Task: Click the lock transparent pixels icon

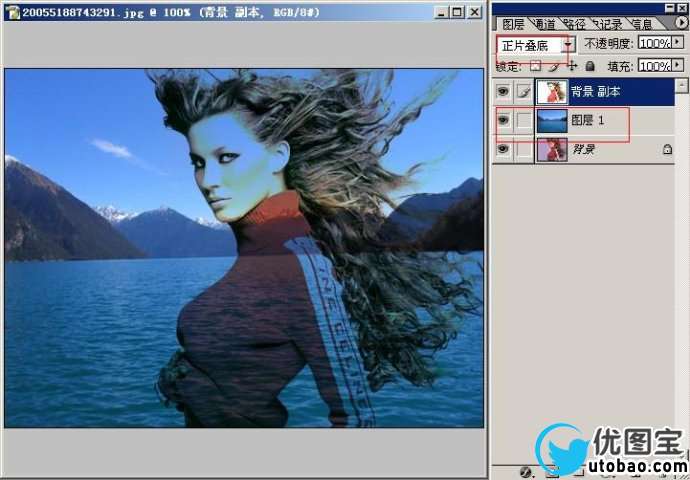Action: pyautogui.click(x=535, y=66)
